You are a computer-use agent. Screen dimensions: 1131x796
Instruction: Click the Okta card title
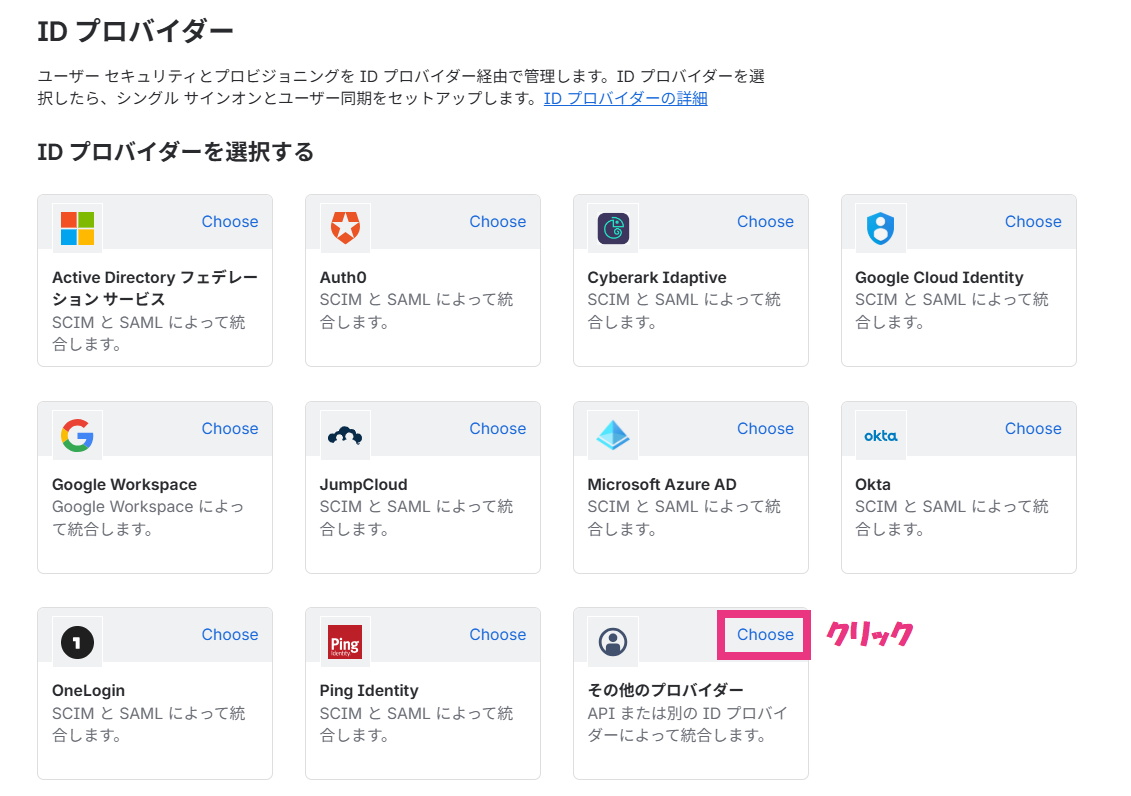[873, 485]
